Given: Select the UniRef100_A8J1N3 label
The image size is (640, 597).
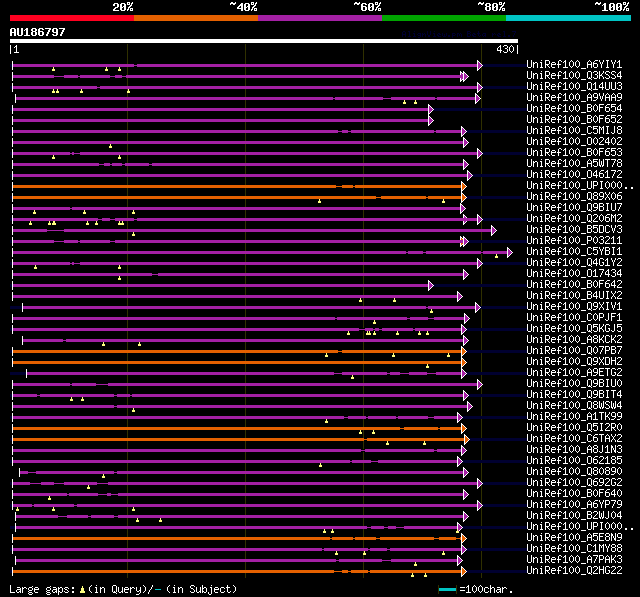Looking at the screenshot, I should [x=574, y=450].
